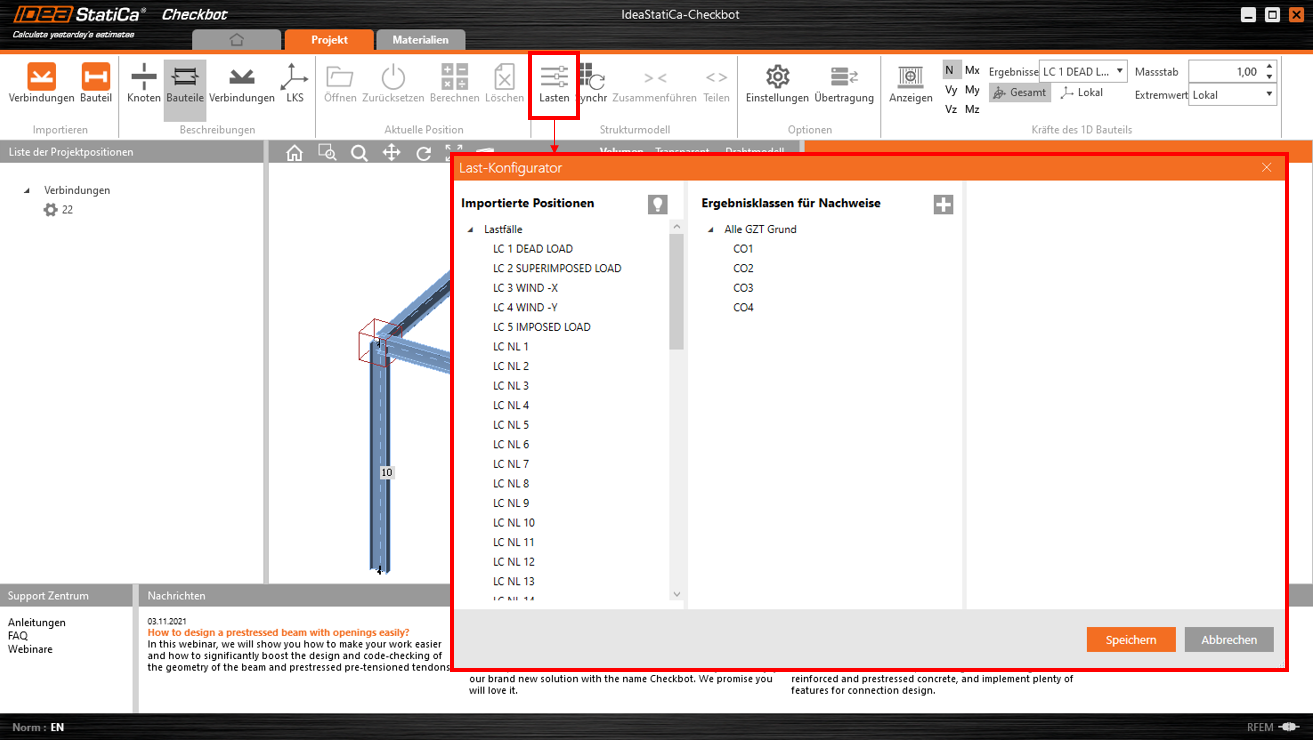Open the Ergebnisse load case dropdown

pos(1083,71)
